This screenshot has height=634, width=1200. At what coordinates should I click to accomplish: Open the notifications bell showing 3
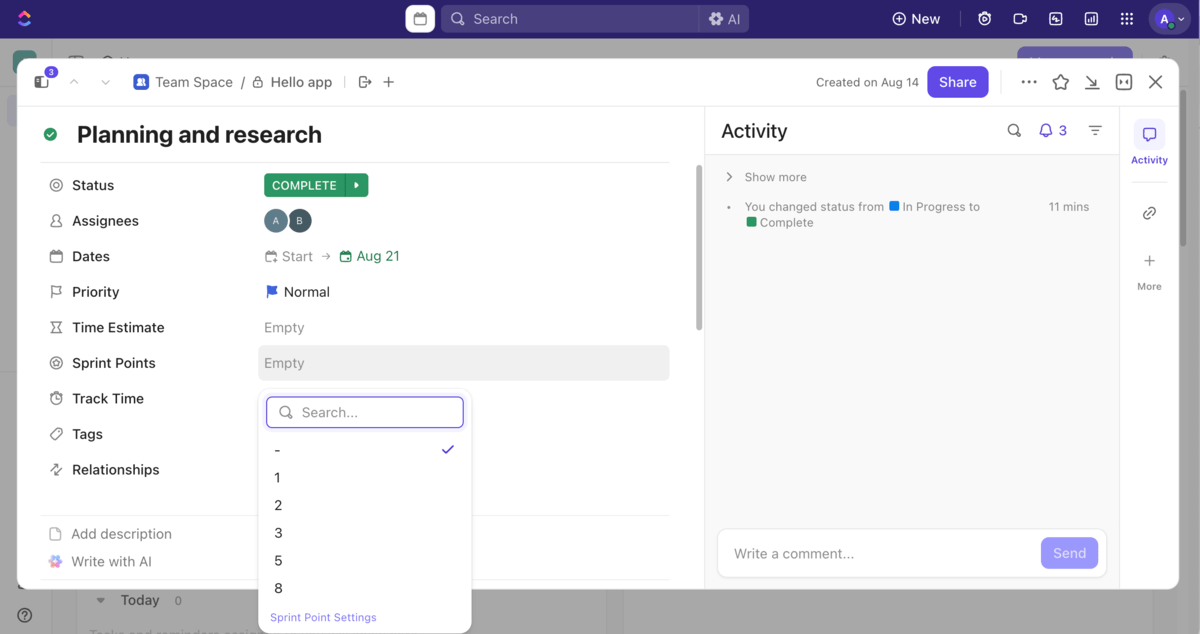coord(1052,131)
